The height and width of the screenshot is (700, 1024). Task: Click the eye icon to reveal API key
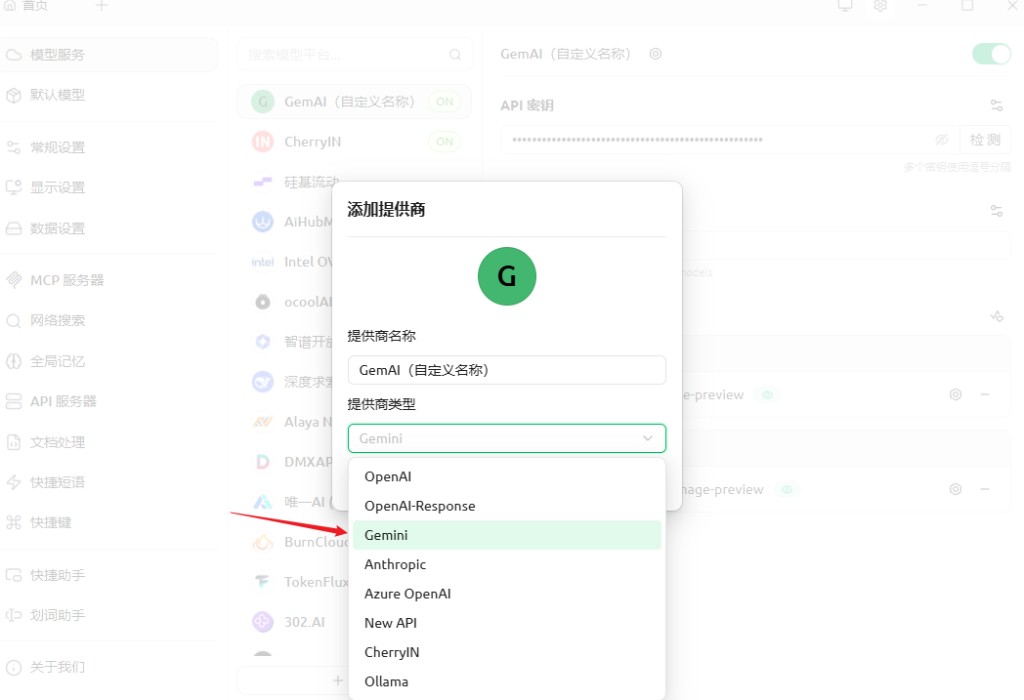coord(941,139)
